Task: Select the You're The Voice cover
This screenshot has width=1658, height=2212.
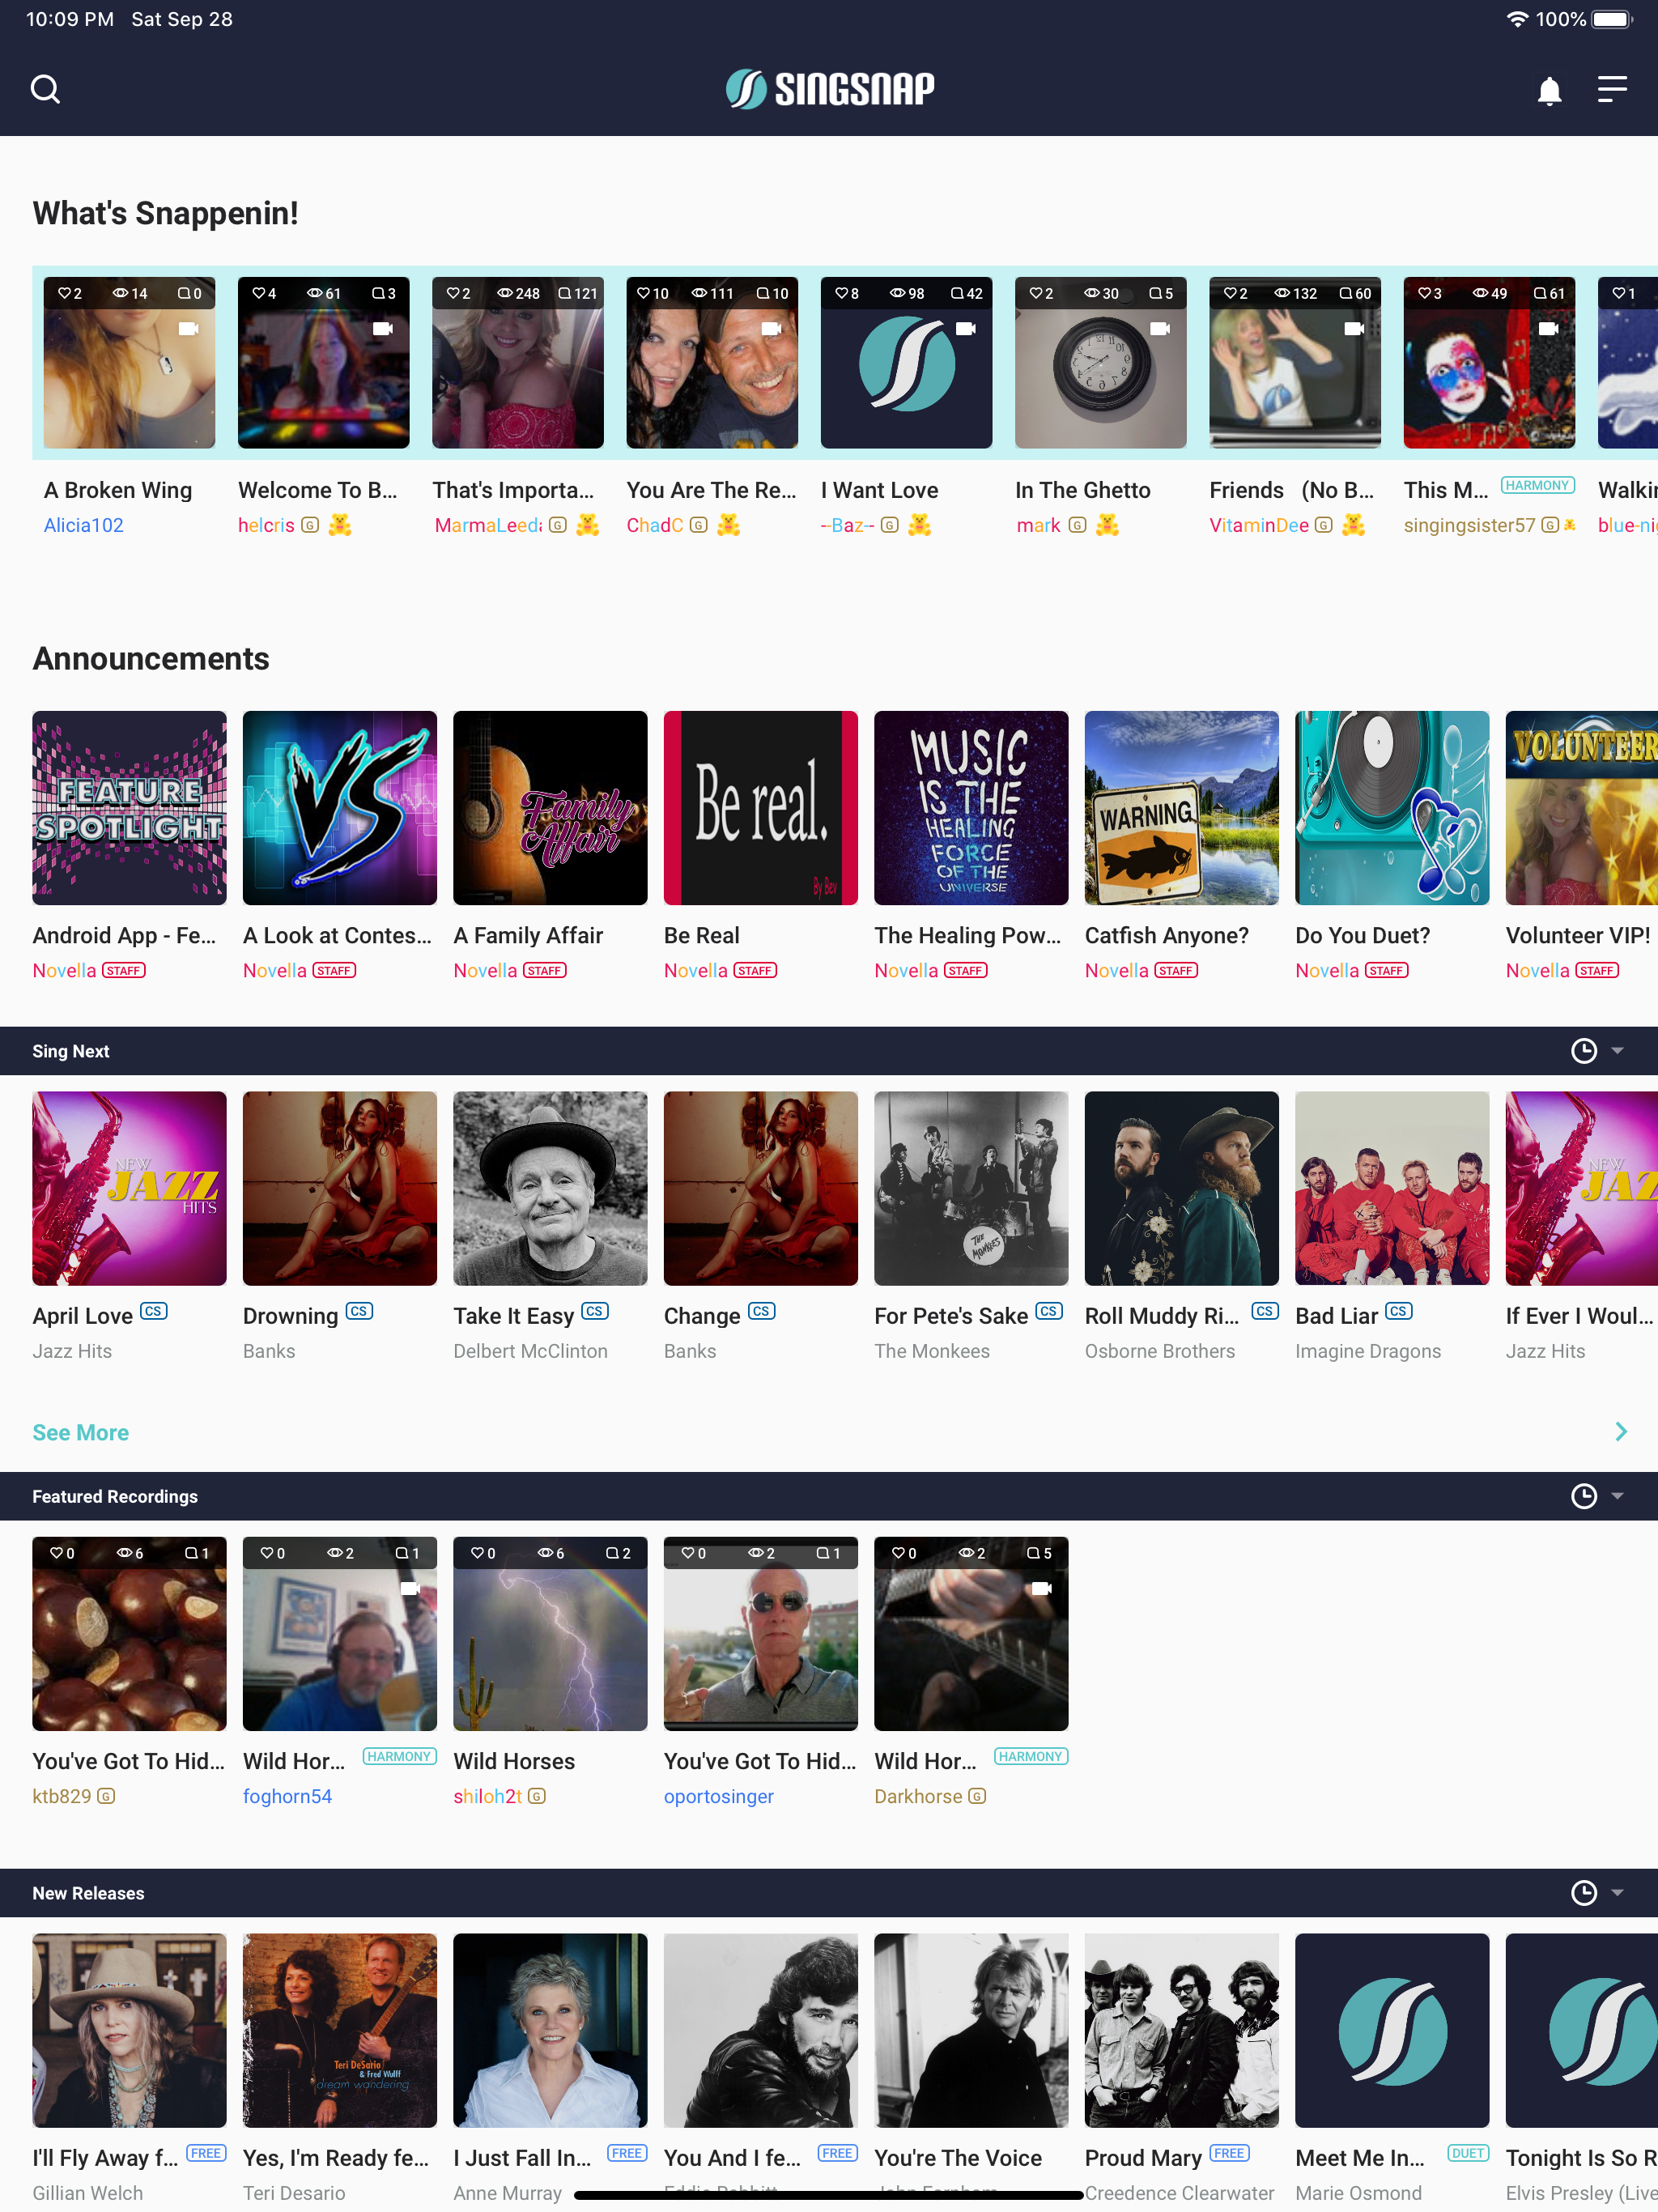Action: click(x=971, y=2030)
